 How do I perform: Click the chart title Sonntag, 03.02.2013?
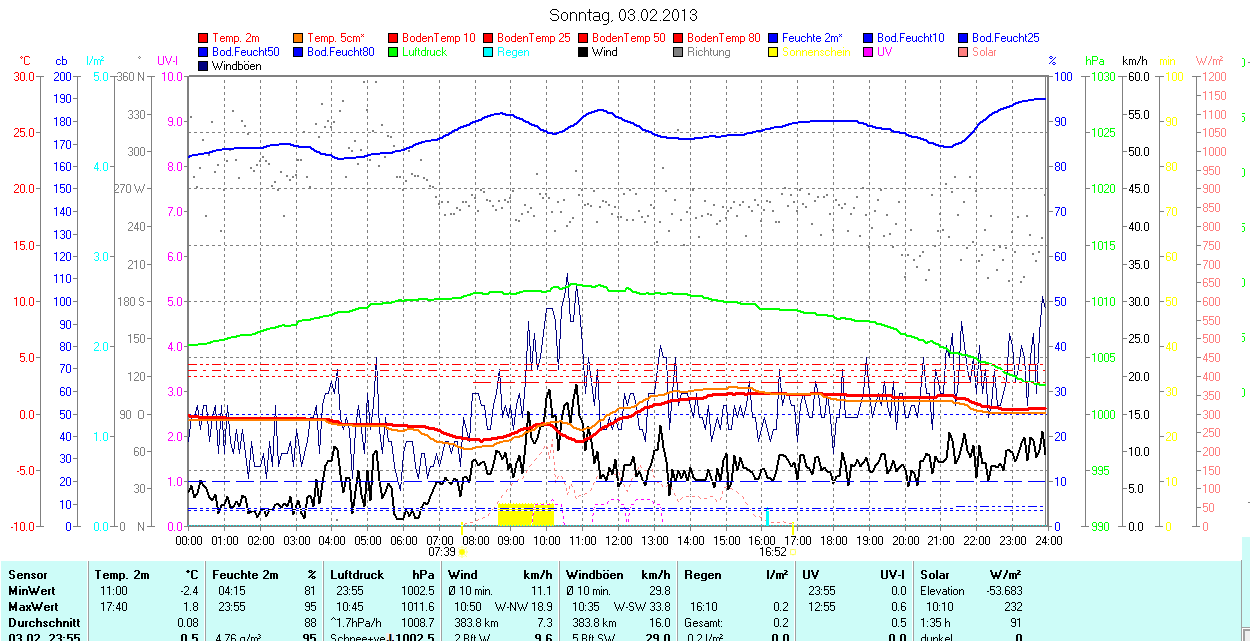624,15
